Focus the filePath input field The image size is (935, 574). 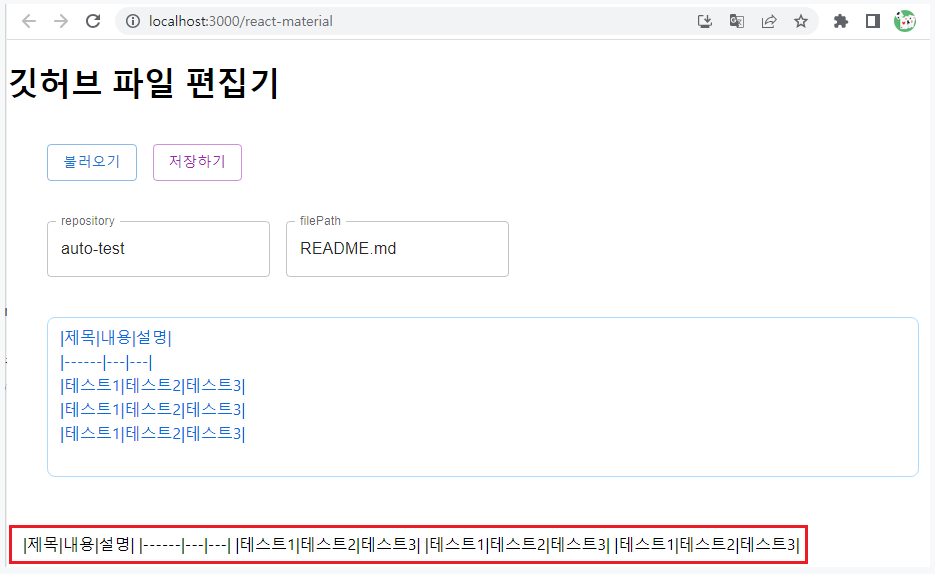(397, 249)
